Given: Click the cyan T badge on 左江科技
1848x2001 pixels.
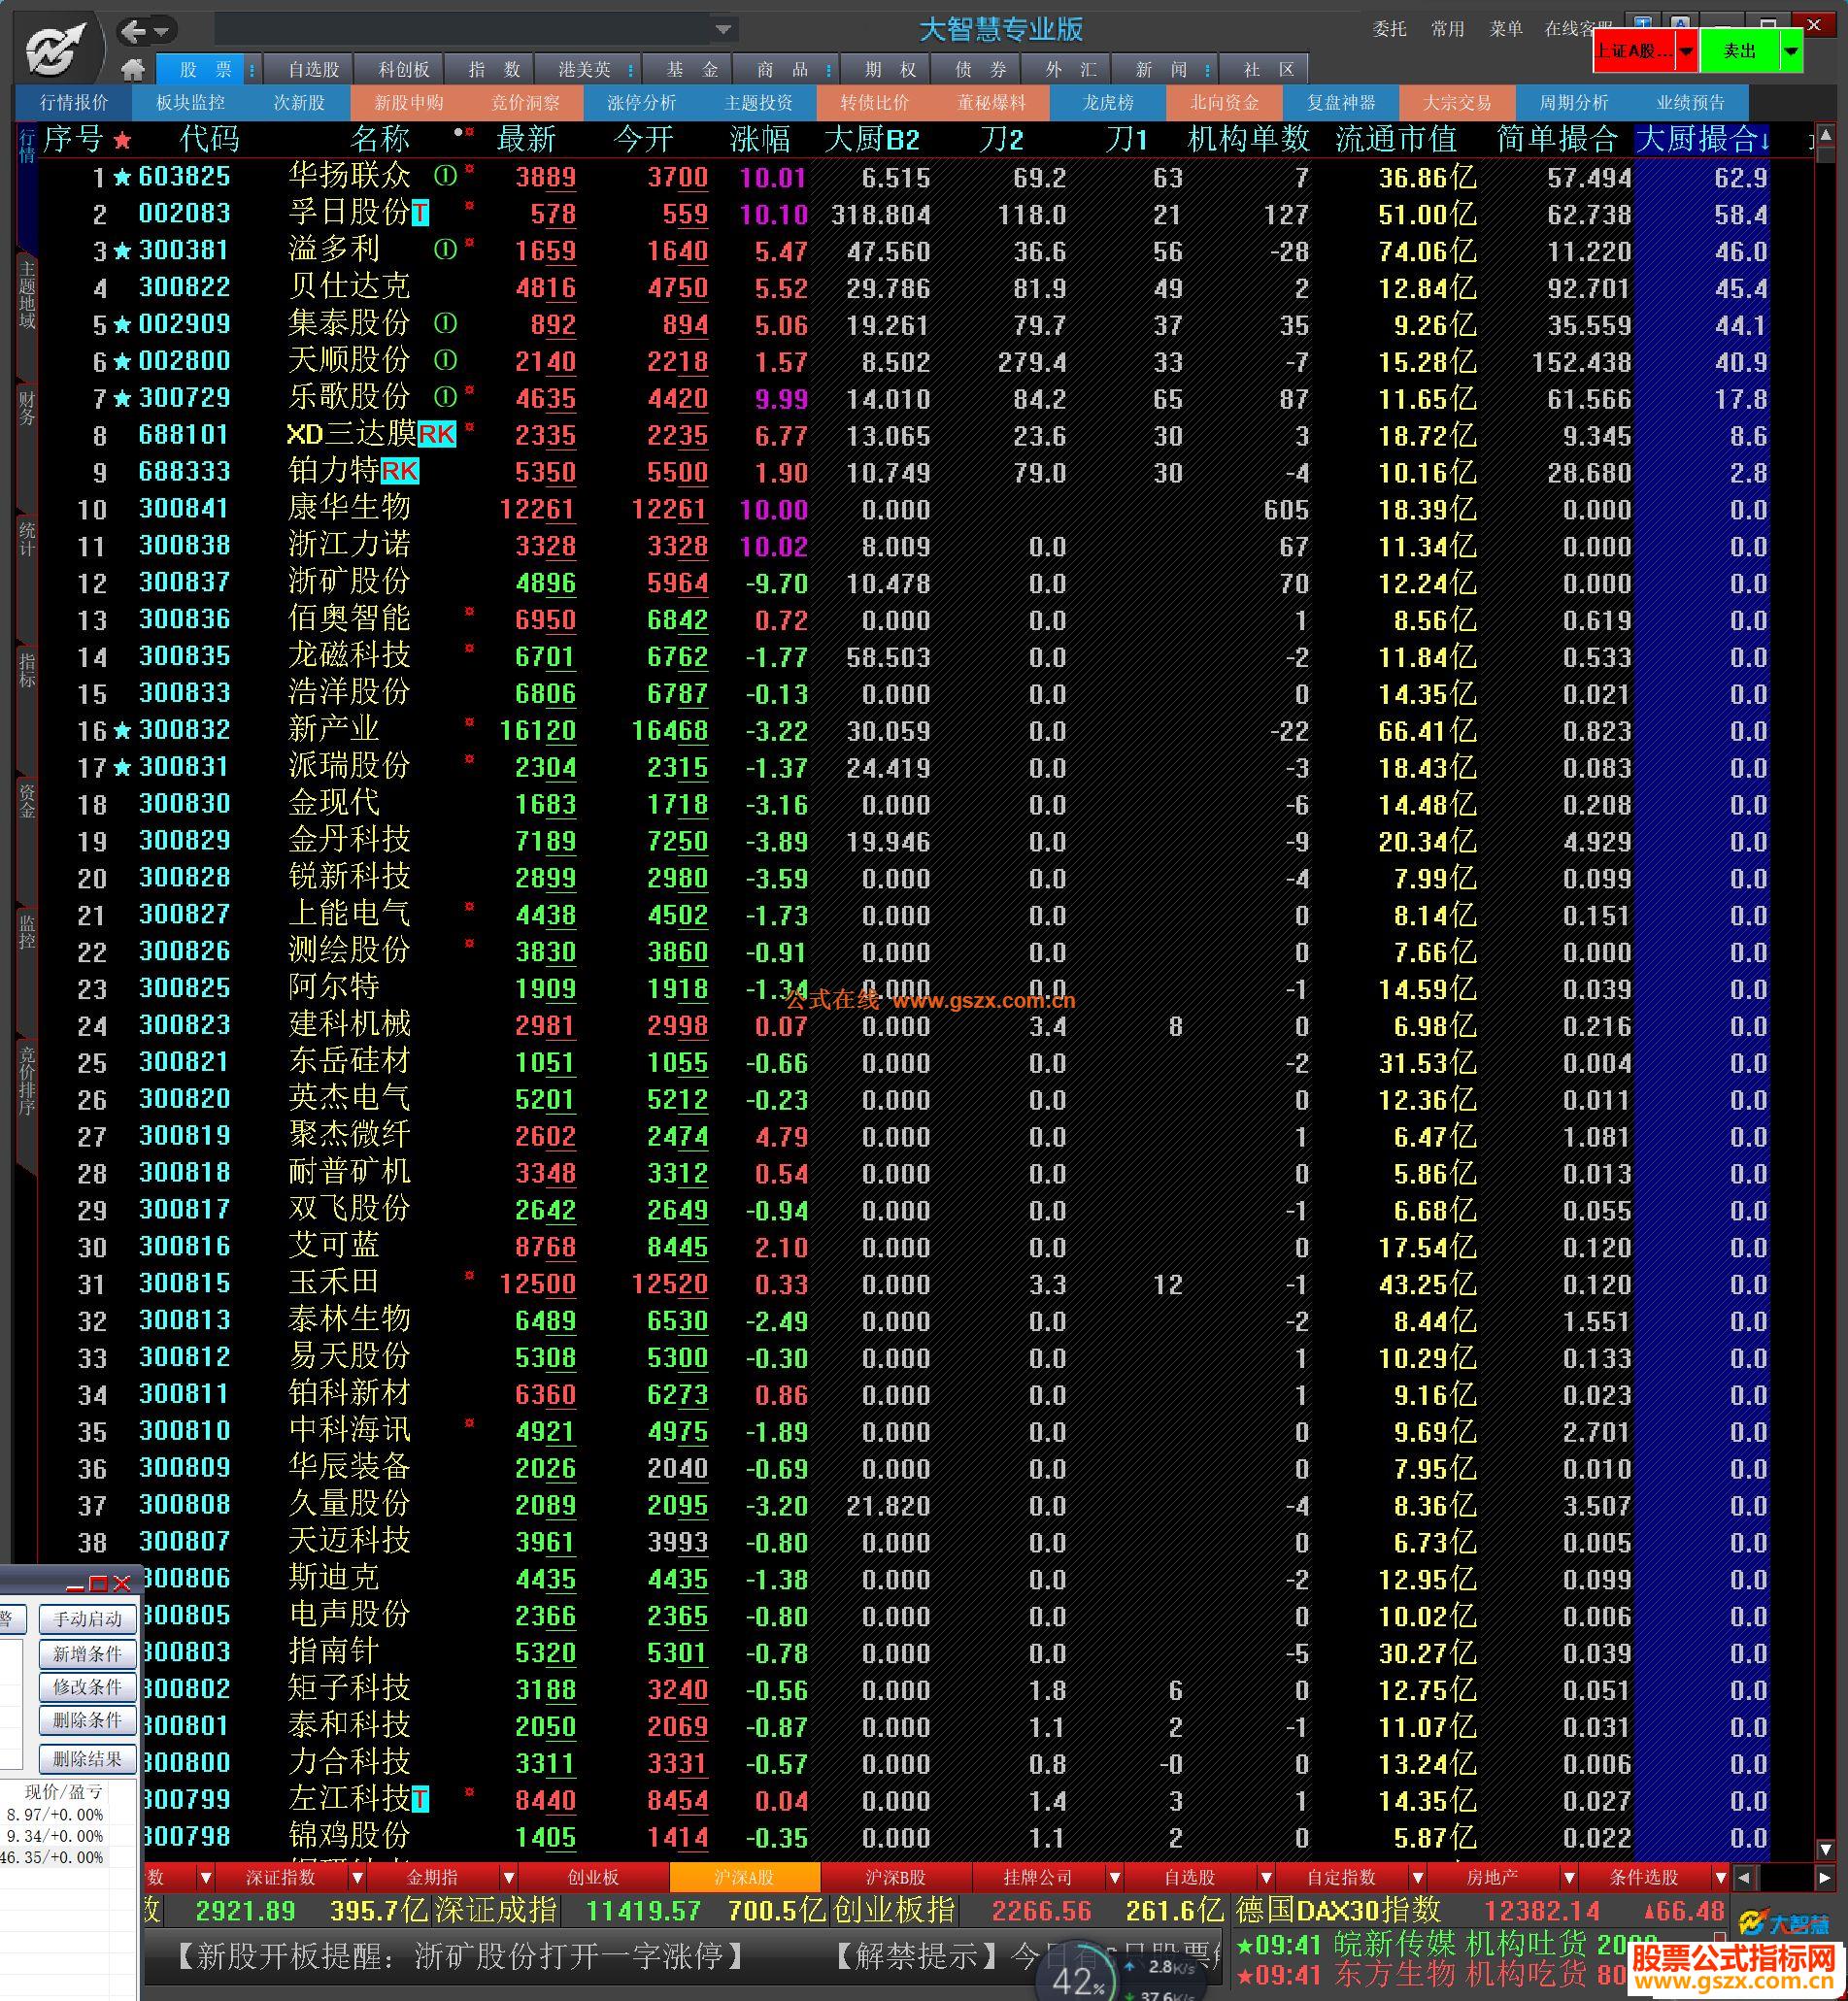Looking at the screenshot, I should pos(420,1800).
